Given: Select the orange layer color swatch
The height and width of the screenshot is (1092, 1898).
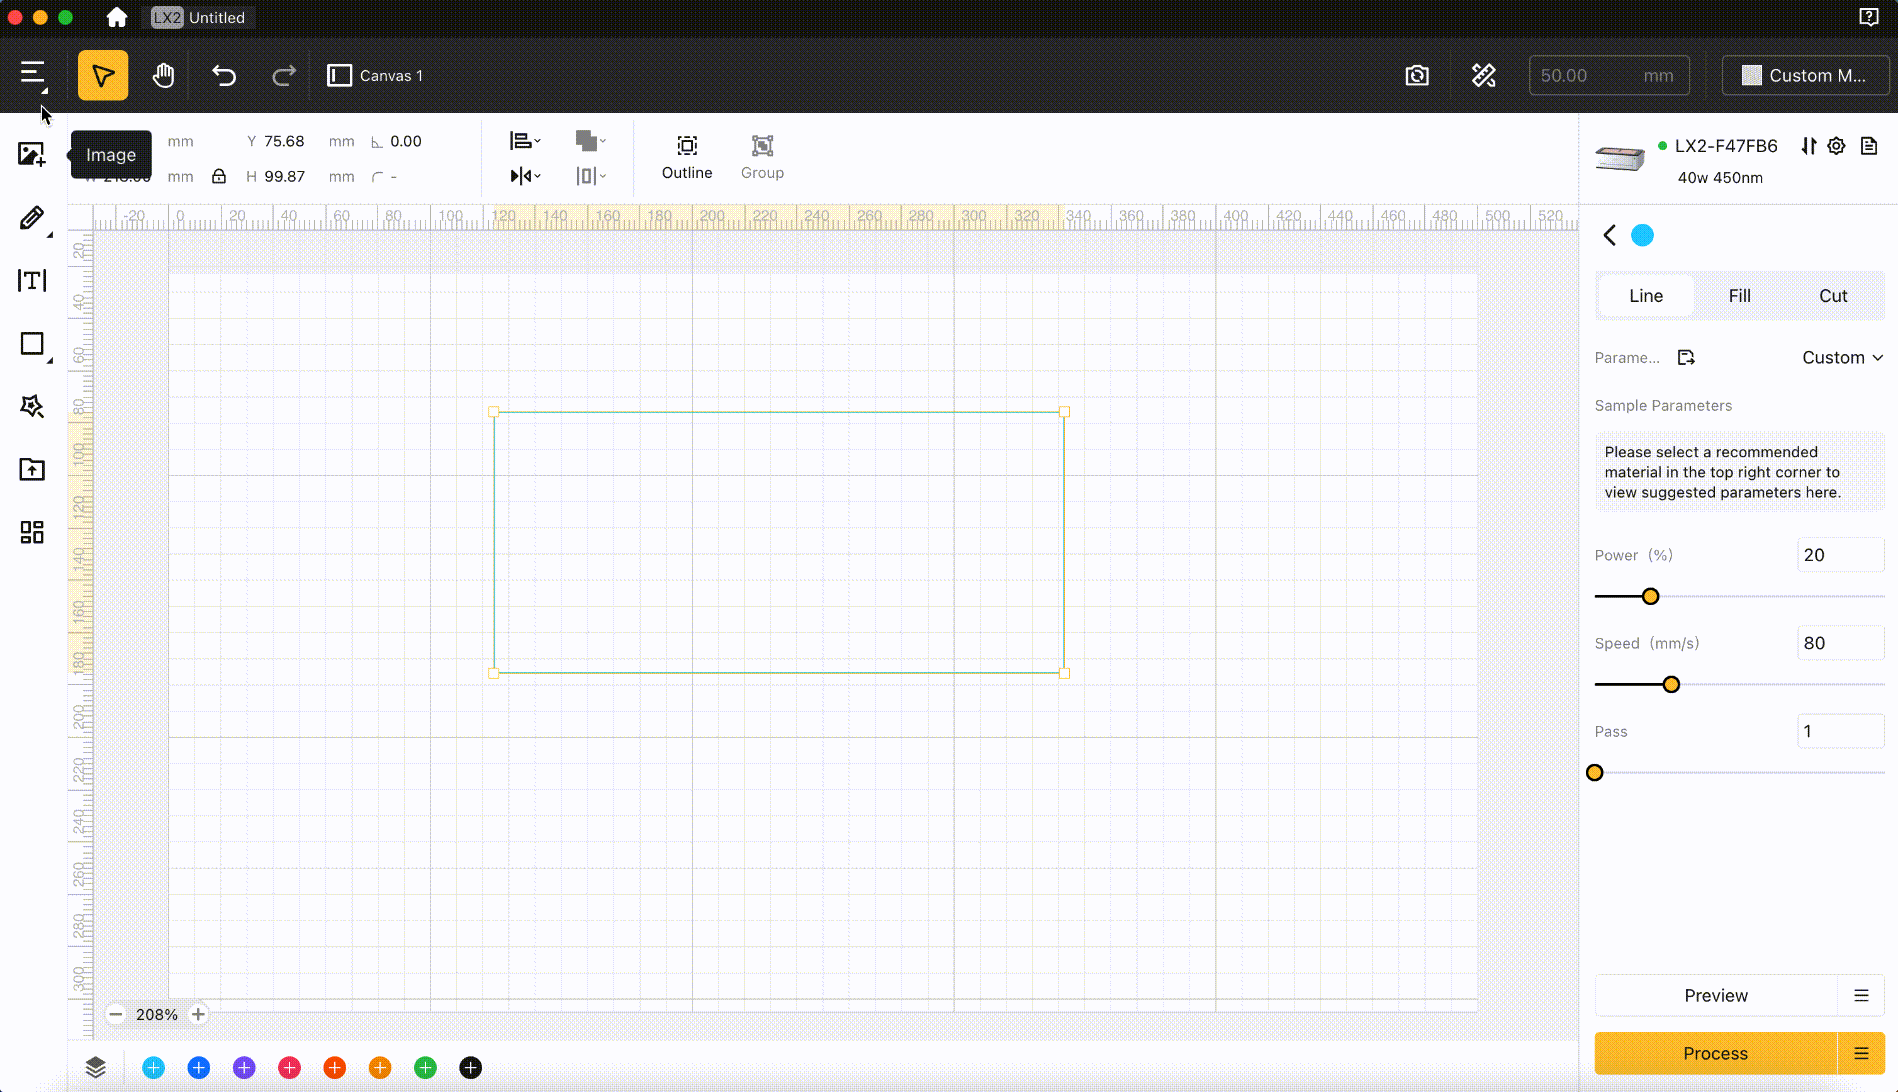Looking at the screenshot, I should click(x=380, y=1068).
